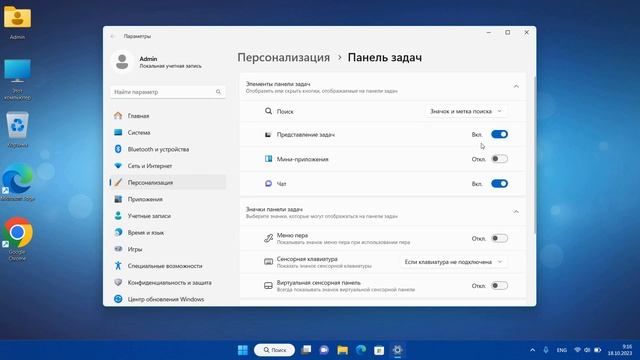Screen dimensions: 640x360
Task: Open Конфиденциальность и защита settings
Action: coord(168,282)
